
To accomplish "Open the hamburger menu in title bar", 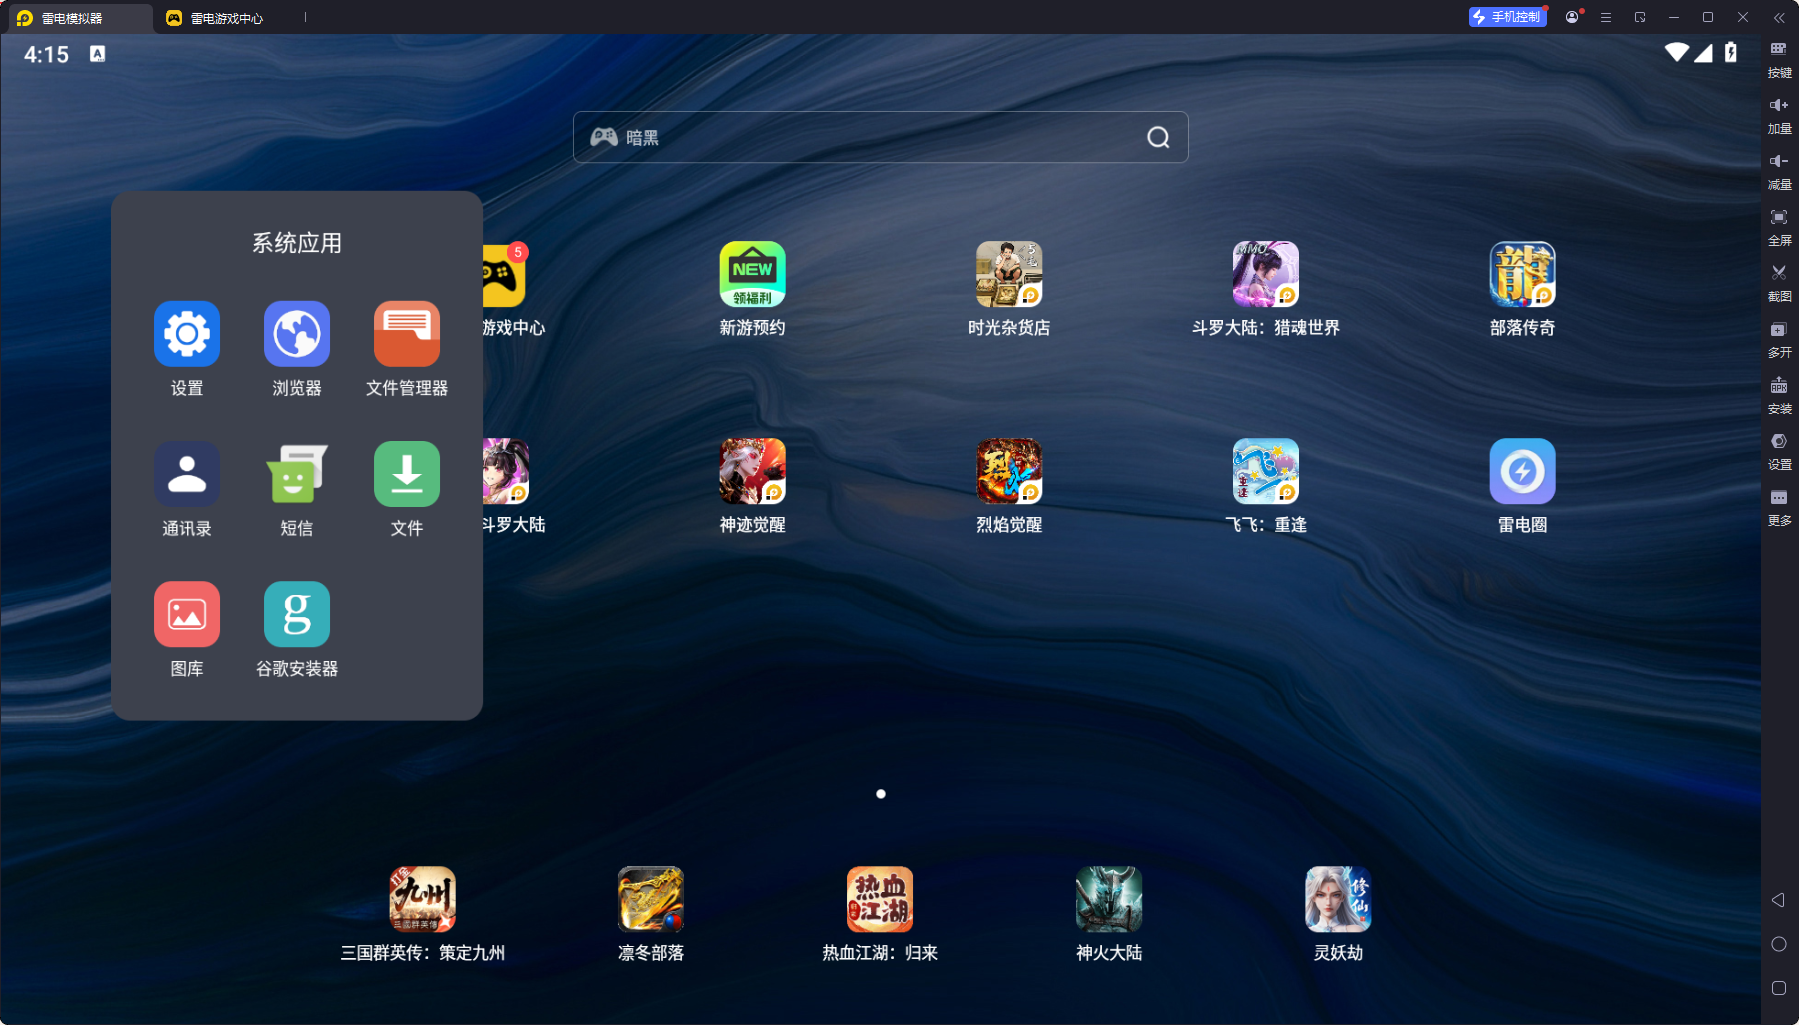I will tap(1606, 17).
